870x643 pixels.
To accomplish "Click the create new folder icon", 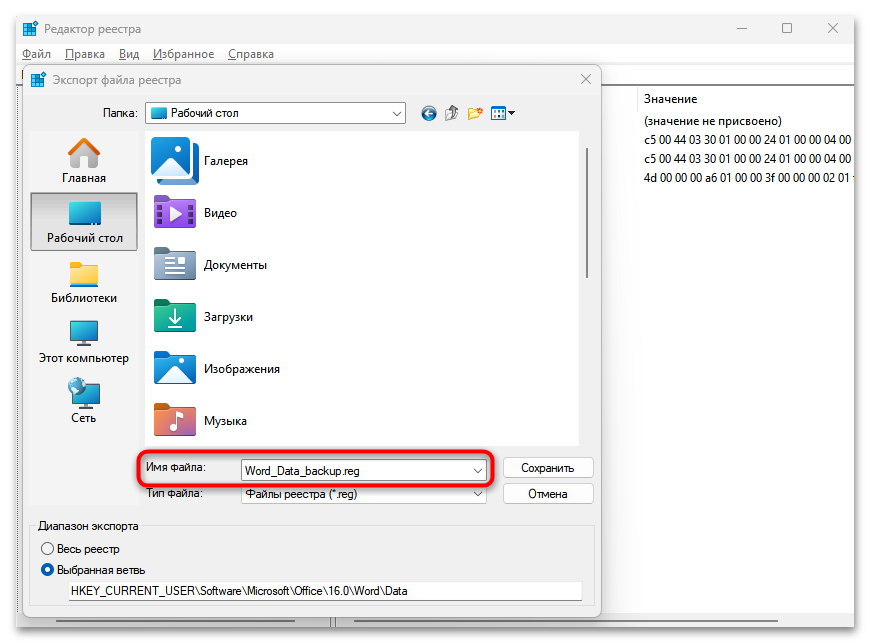I will click(476, 113).
